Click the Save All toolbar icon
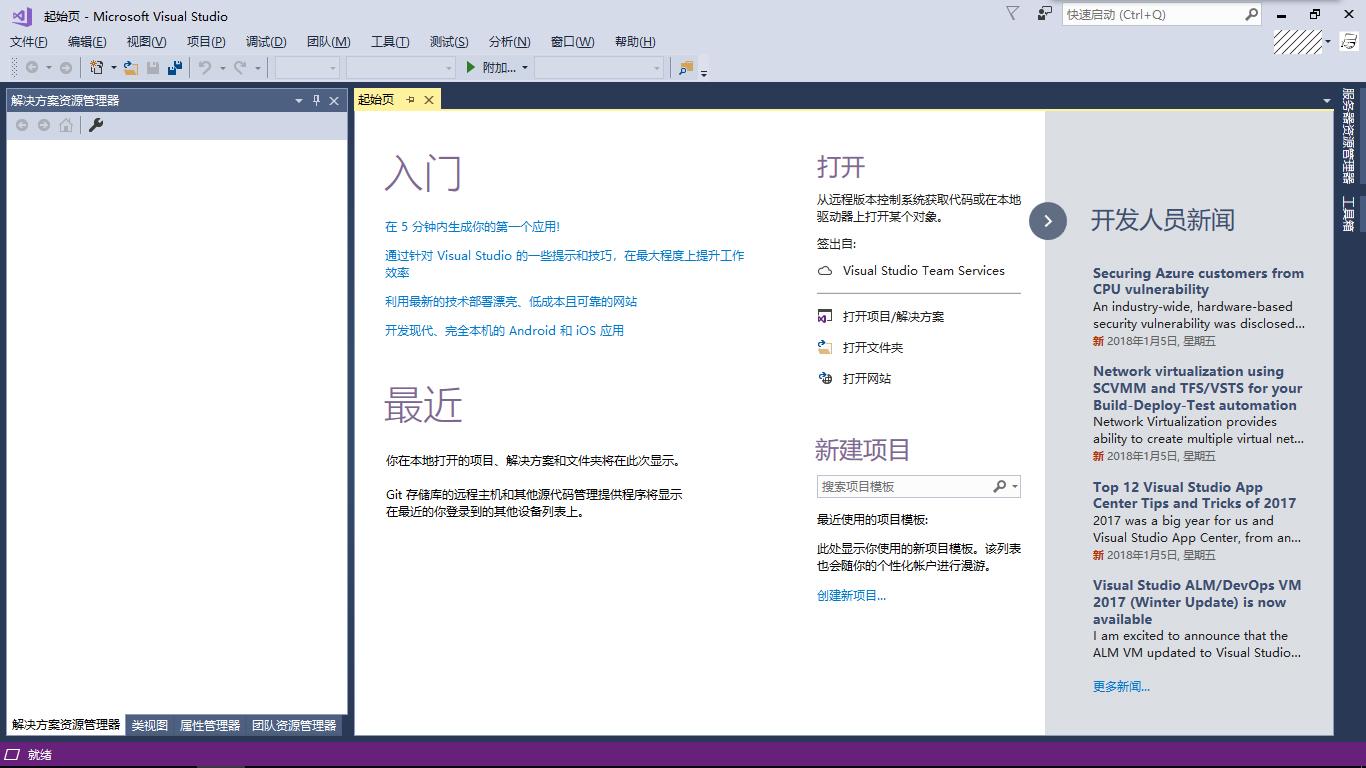 coord(175,68)
